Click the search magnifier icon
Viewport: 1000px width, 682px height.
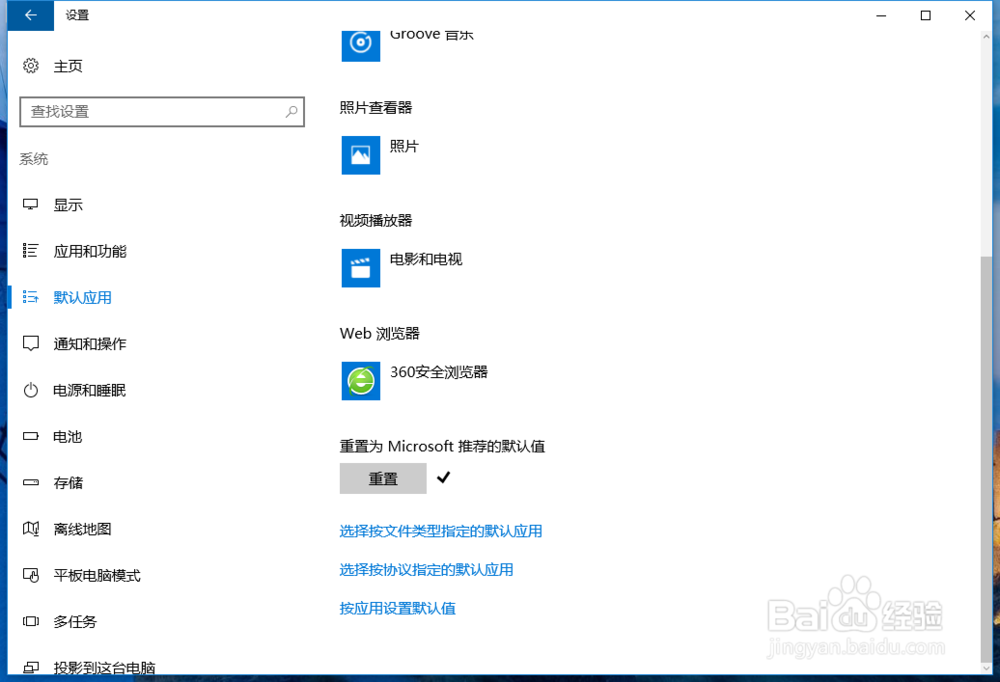coord(291,112)
